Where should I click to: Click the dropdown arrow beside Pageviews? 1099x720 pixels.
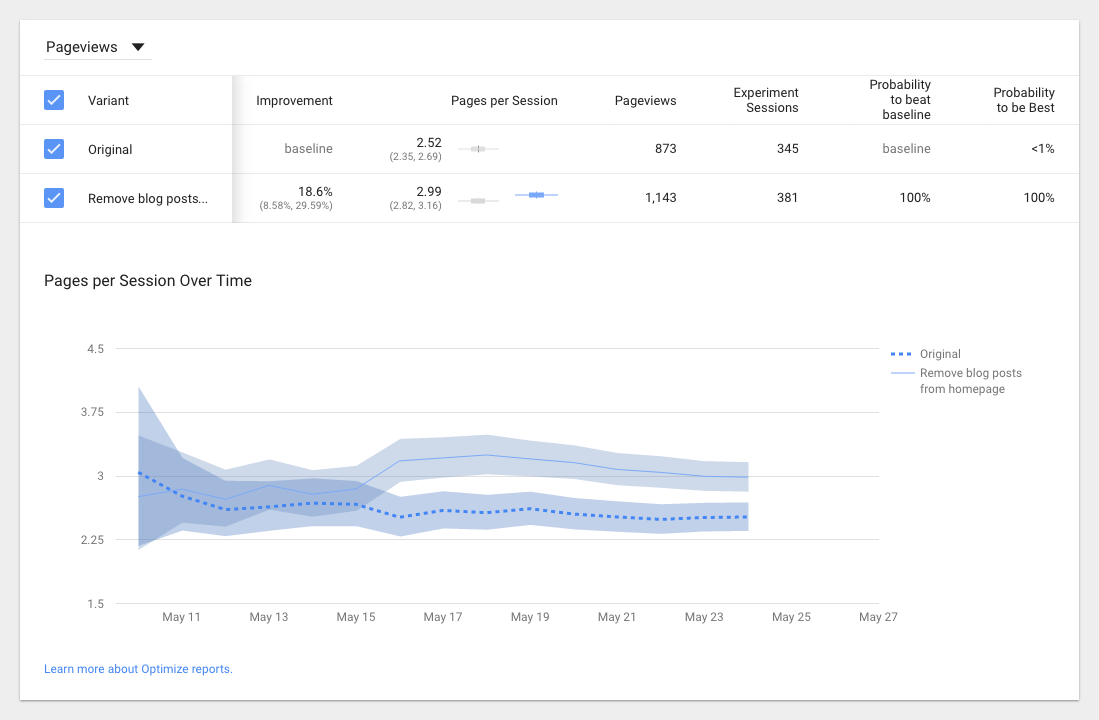point(138,47)
